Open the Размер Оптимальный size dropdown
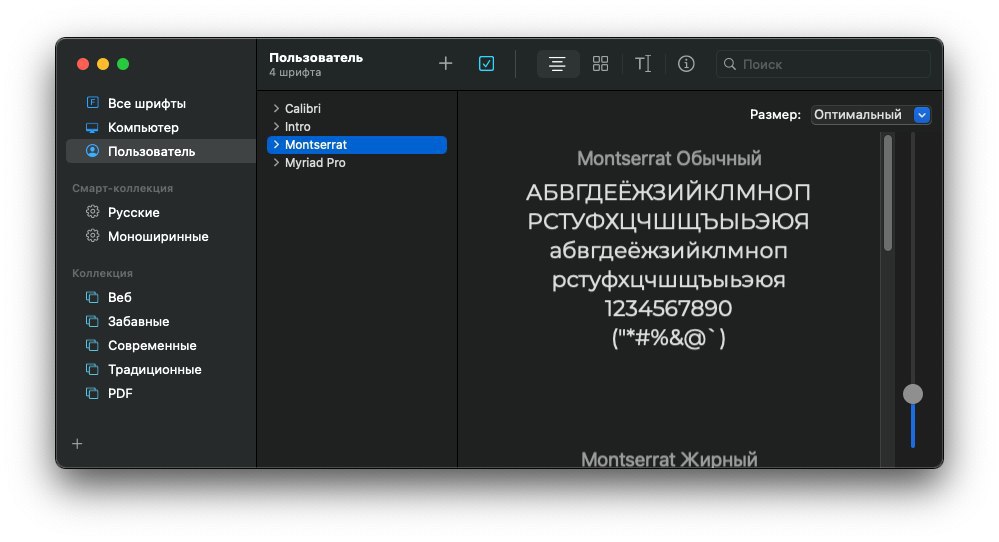Screen dimensions: 999x542 point(870,115)
